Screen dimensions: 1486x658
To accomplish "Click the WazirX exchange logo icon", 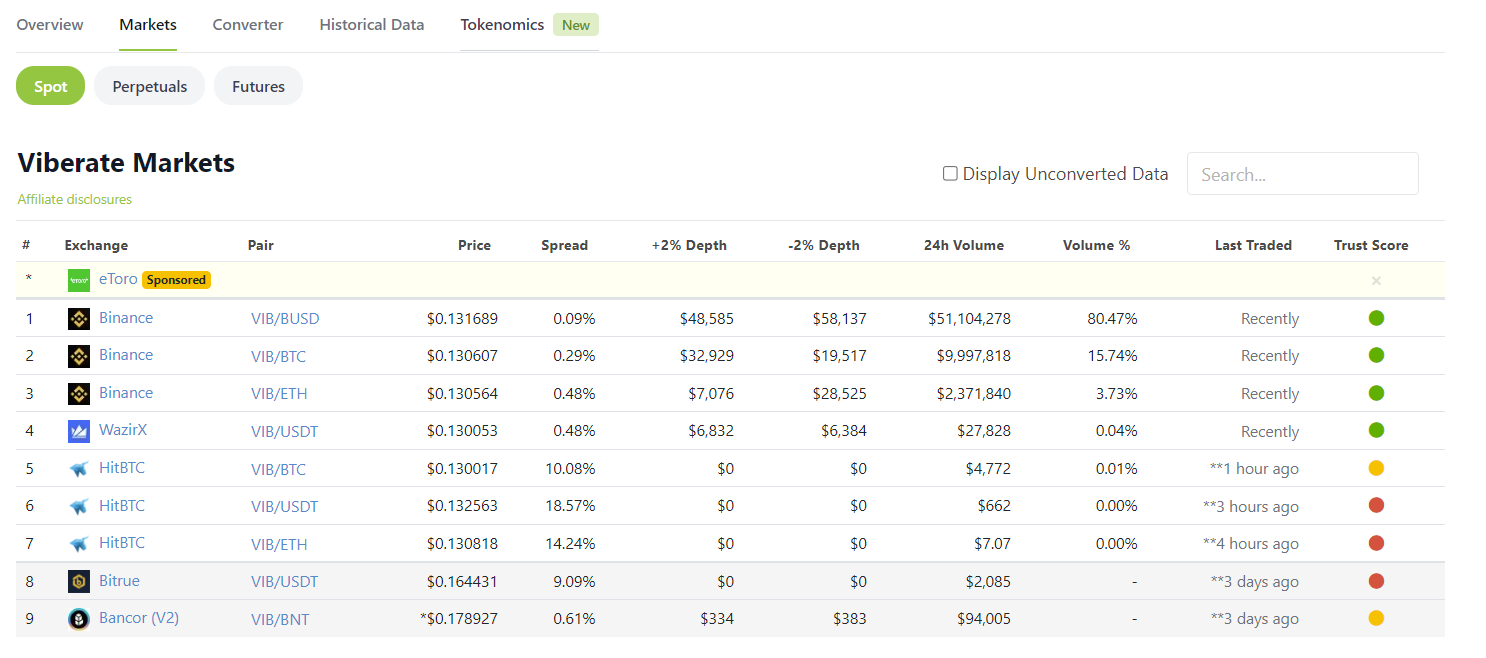I will pyautogui.click(x=79, y=431).
